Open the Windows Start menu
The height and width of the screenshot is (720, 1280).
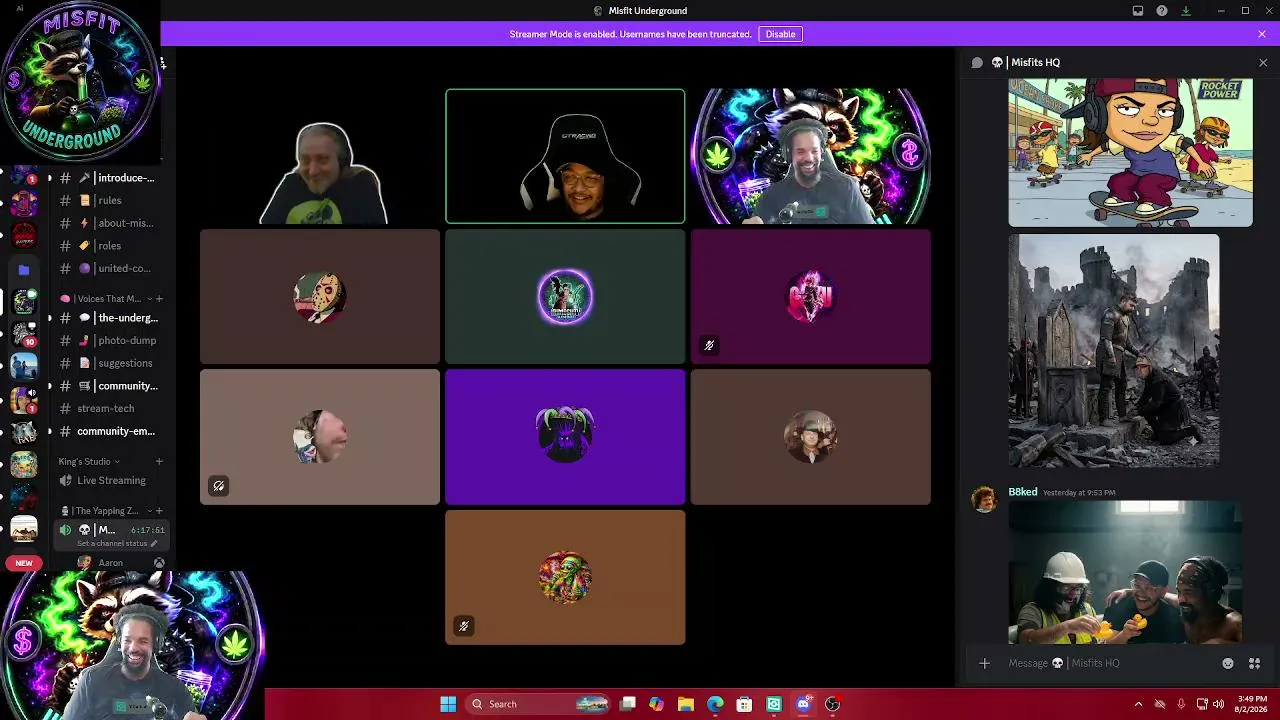[448, 704]
